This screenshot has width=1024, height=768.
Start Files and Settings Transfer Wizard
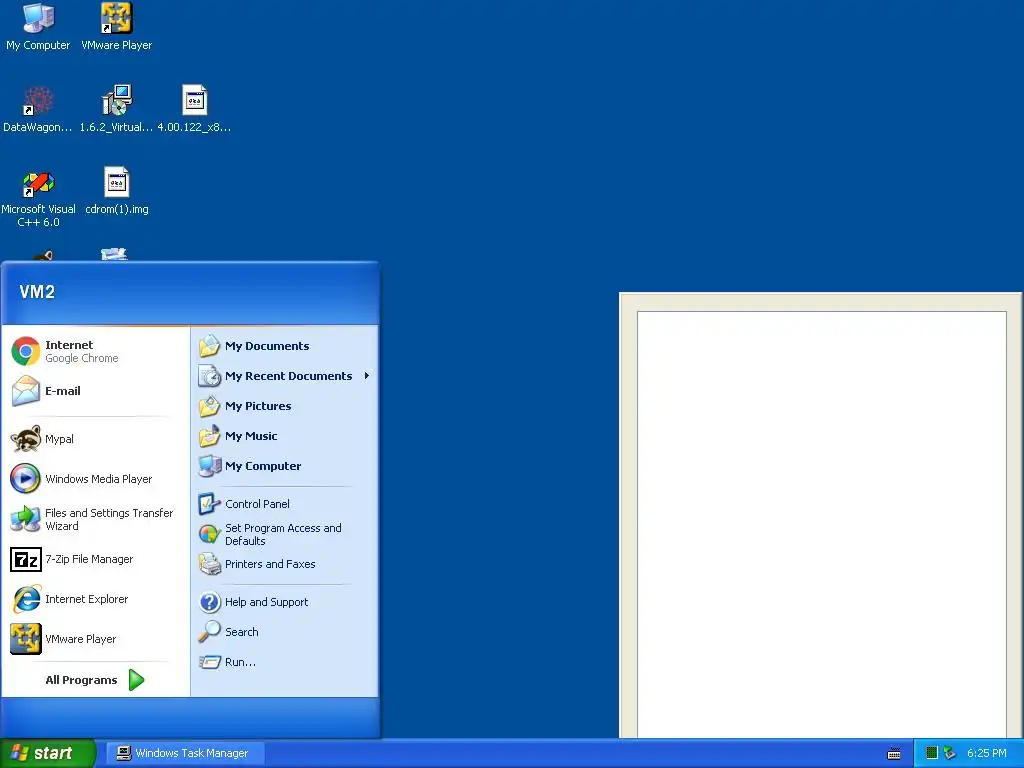[x=95, y=519]
